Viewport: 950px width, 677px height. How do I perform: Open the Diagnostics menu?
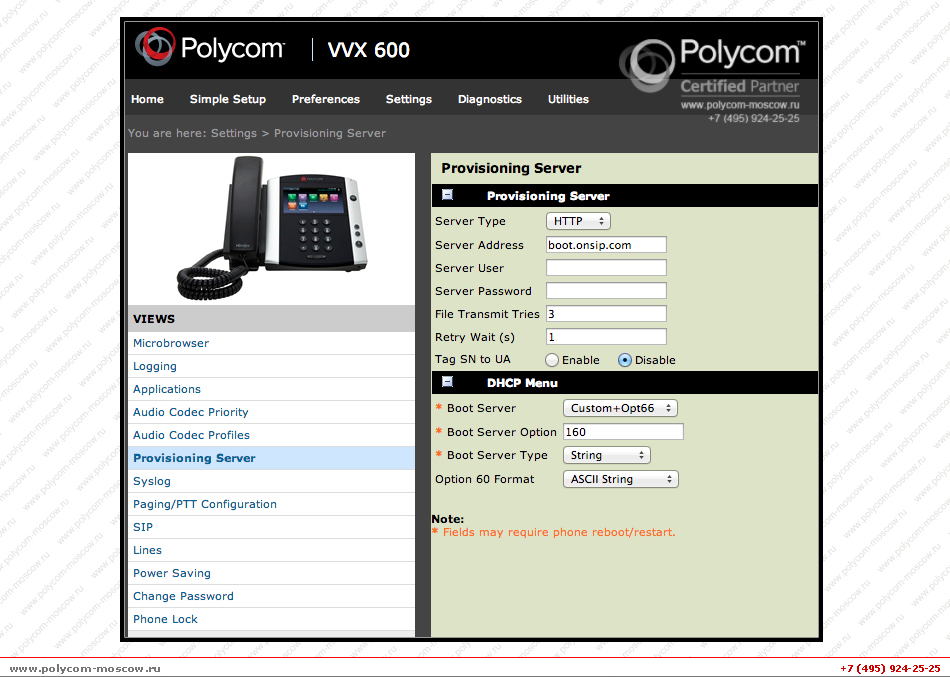490,99
